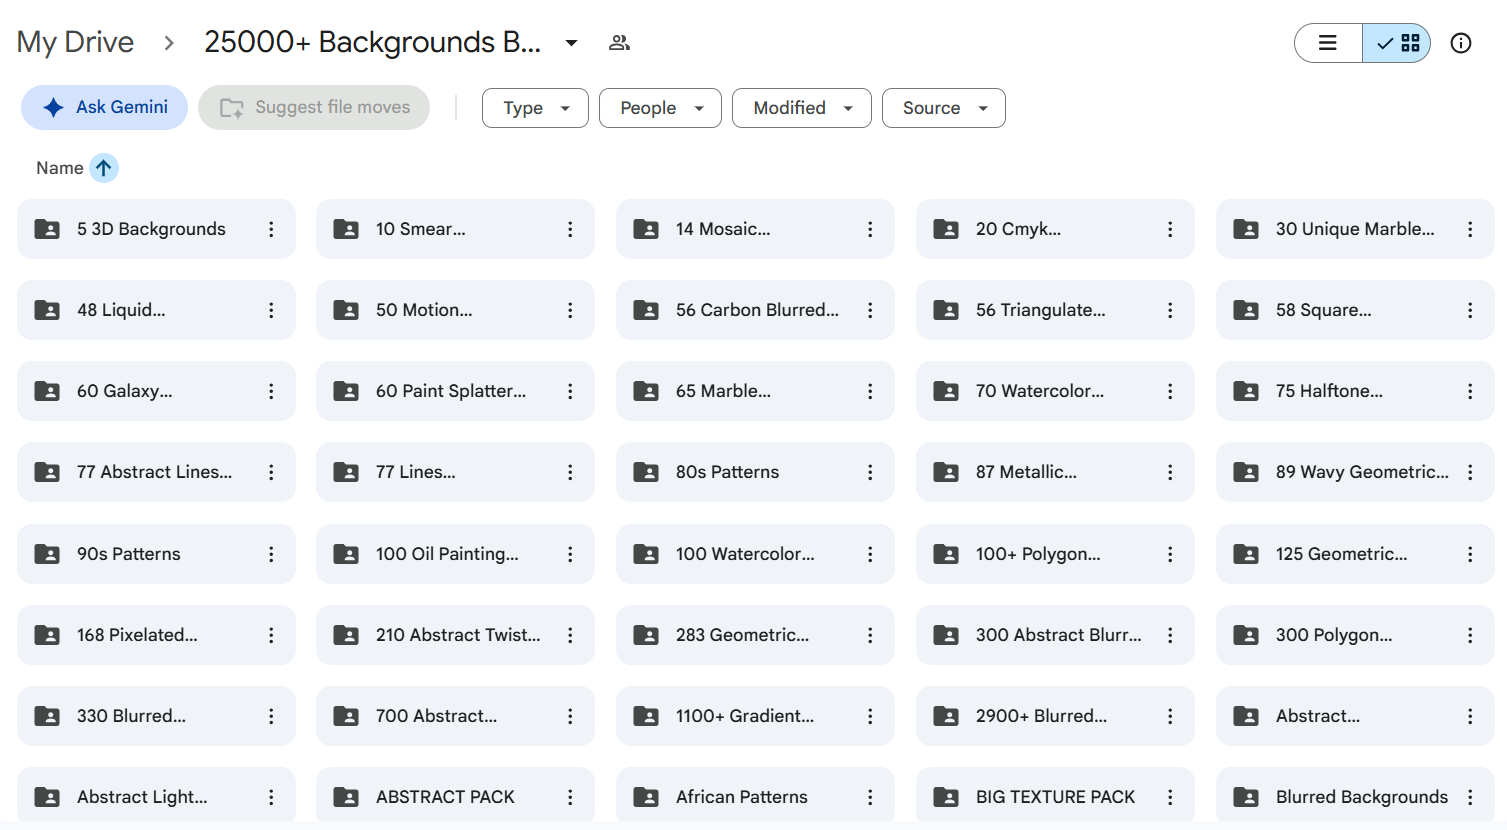Viewport: 1507px width, 830px height.
Task: Open more options for 20 Cmyk folder
Action: 1170,229
